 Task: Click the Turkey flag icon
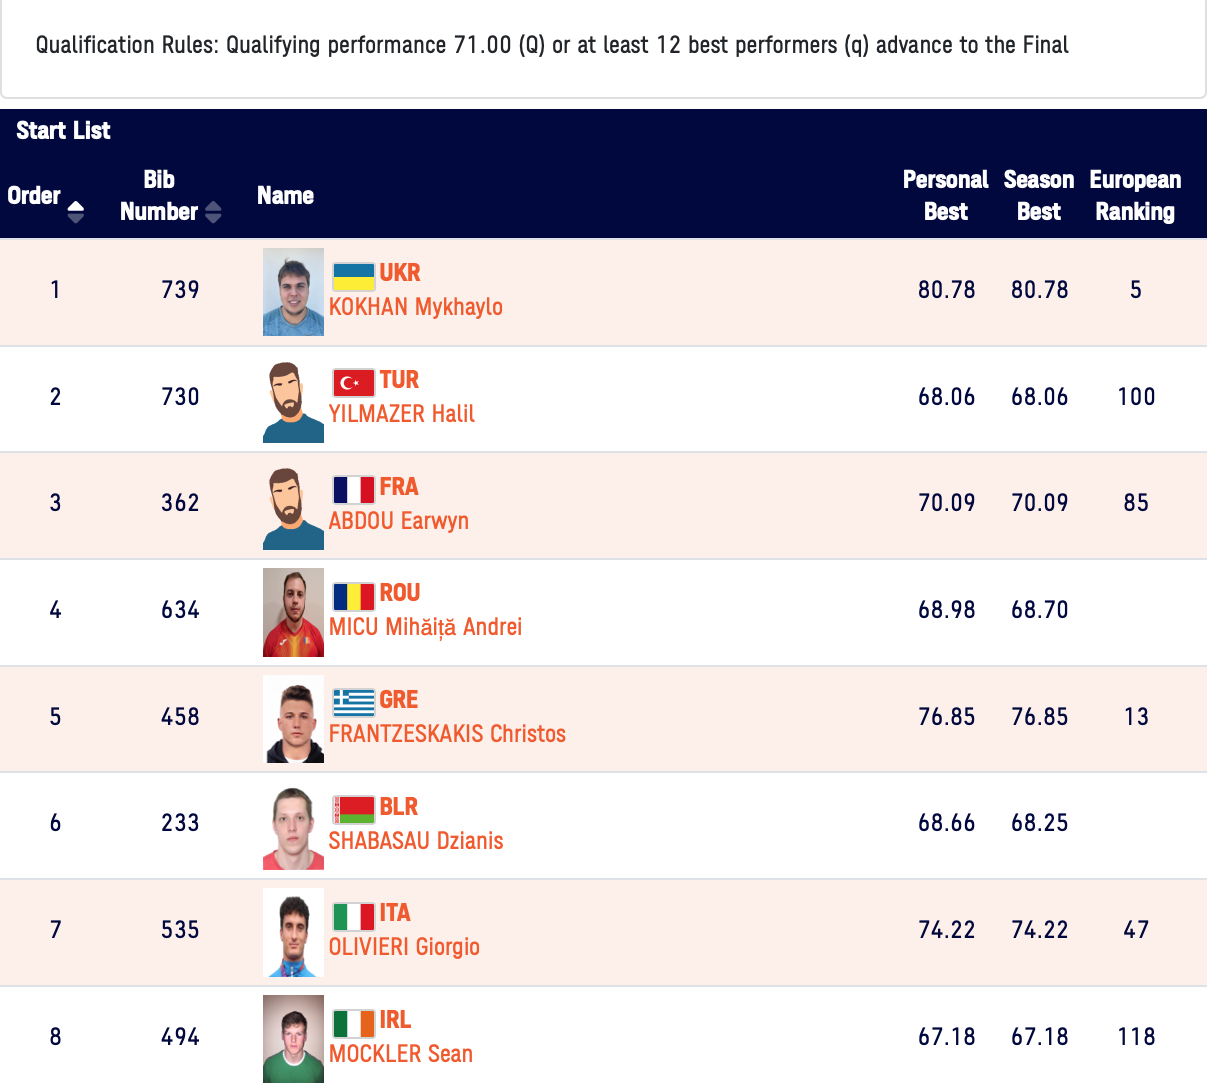[x=353, y=382]
